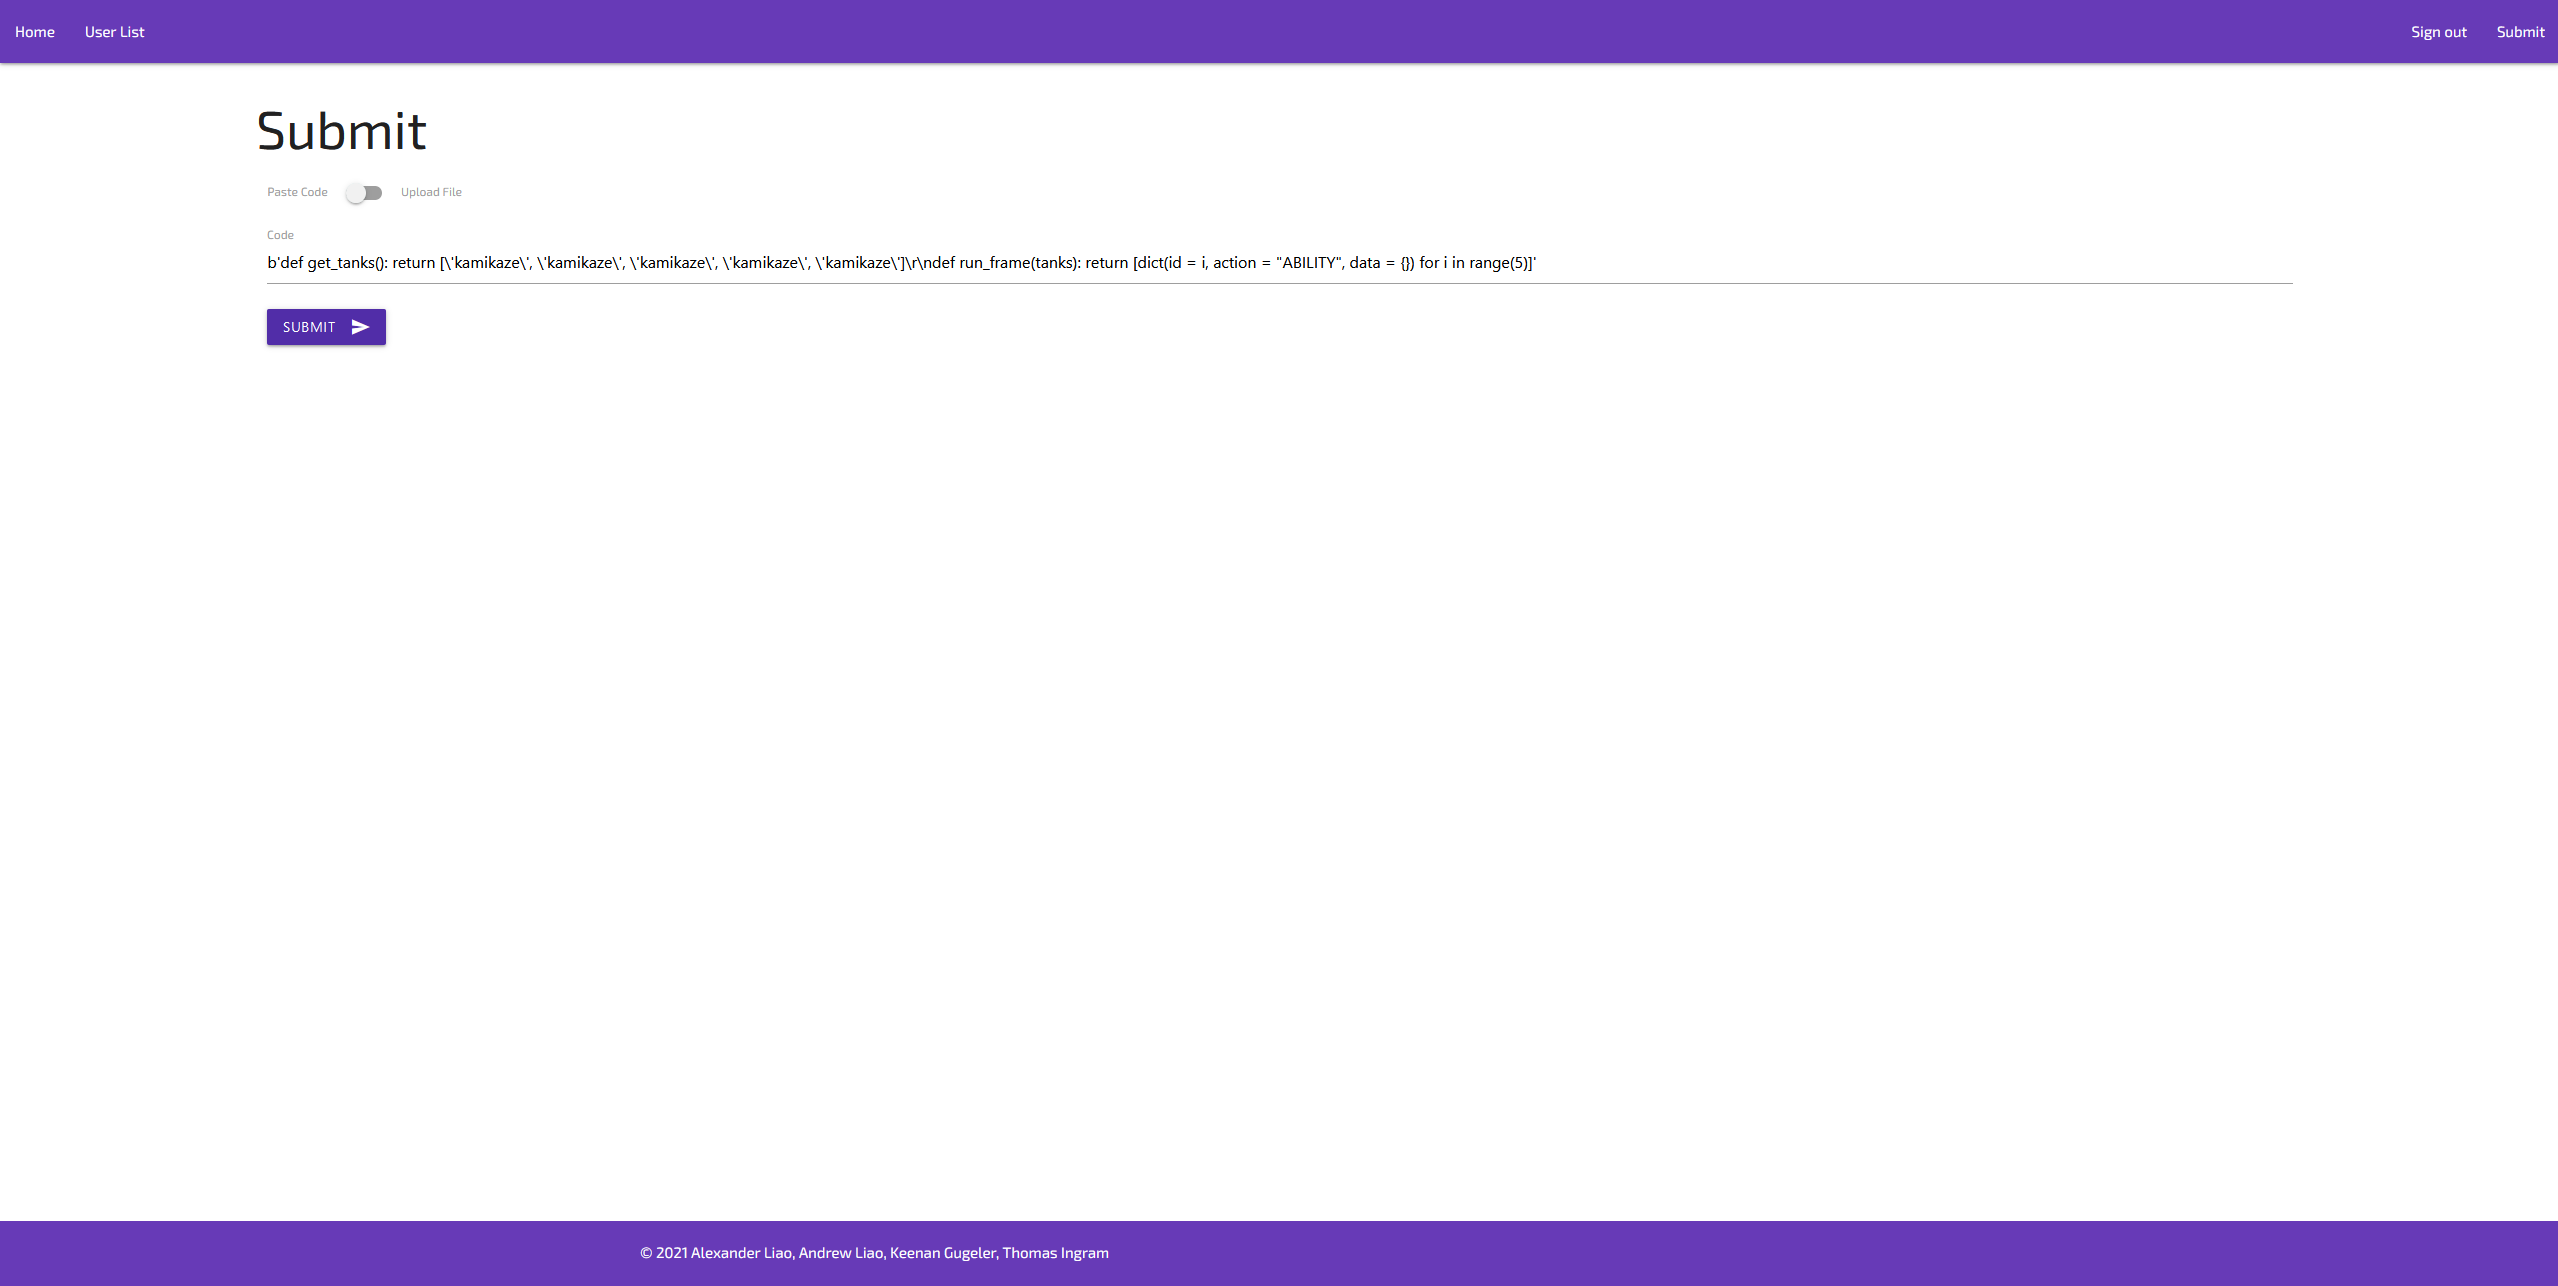Click the send arrow icon on SUBMIT

[360, 327]
